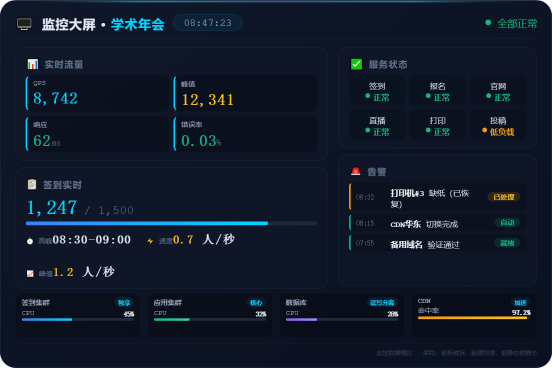This screenshot has width=552, height=368.
Task: Click the 数据库 CPU purple usage bar
Action: coord(342,320)
